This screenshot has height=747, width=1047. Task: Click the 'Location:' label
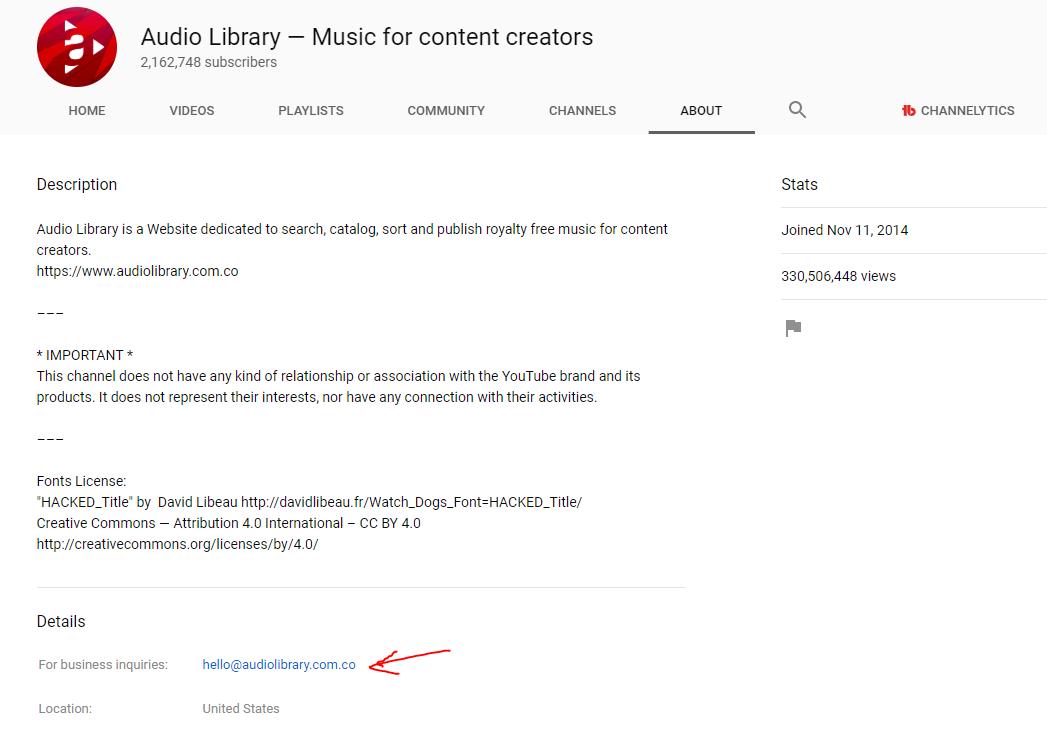65,709
